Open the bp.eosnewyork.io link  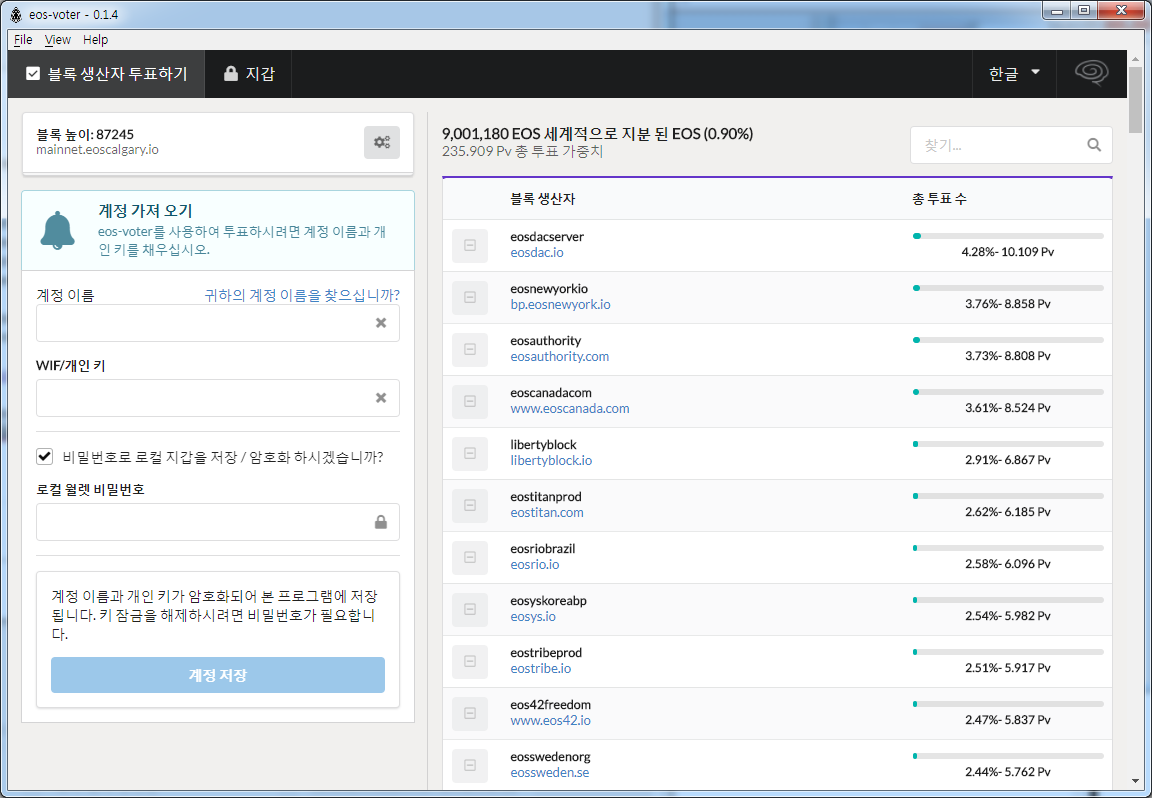pos(561,304)
